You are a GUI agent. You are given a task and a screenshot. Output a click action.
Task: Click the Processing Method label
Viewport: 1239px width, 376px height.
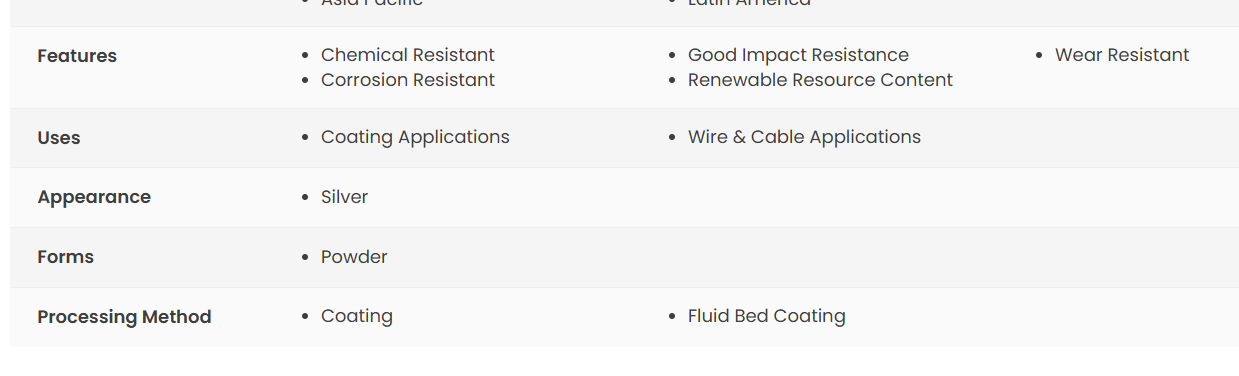pos(124,317)
